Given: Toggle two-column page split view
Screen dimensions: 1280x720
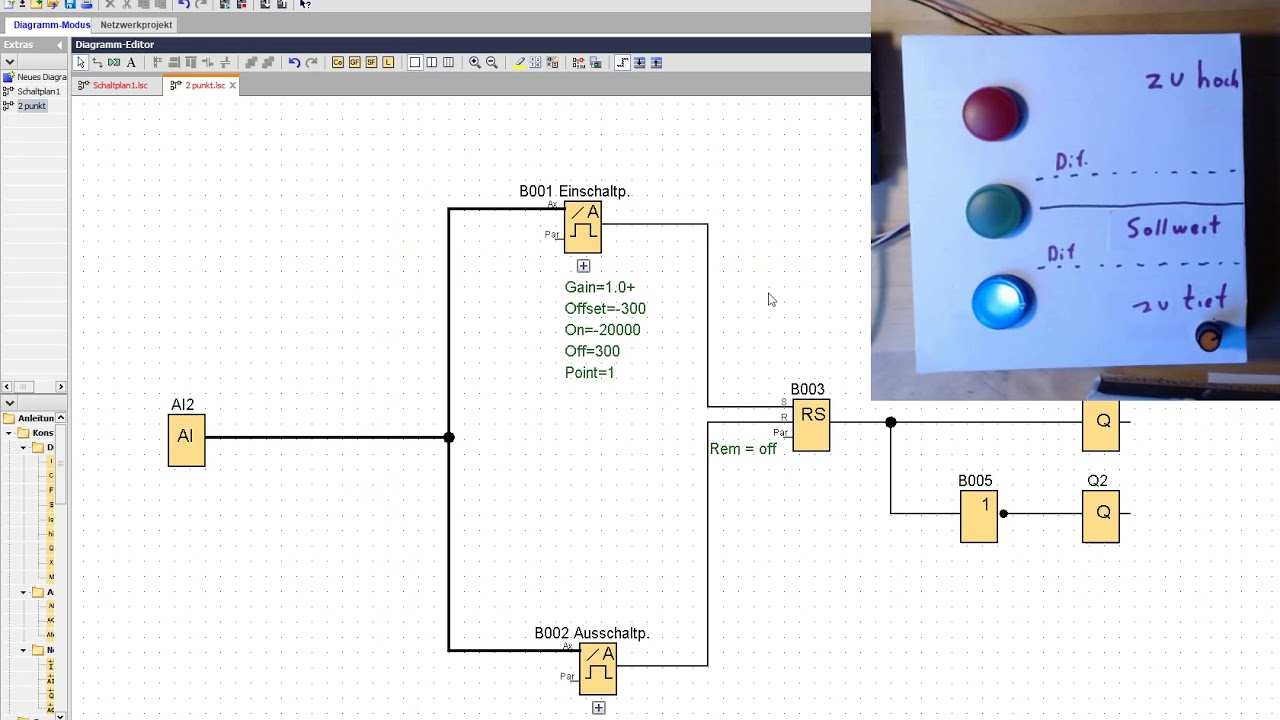Looking at the screenshot, I should (431, 63).
